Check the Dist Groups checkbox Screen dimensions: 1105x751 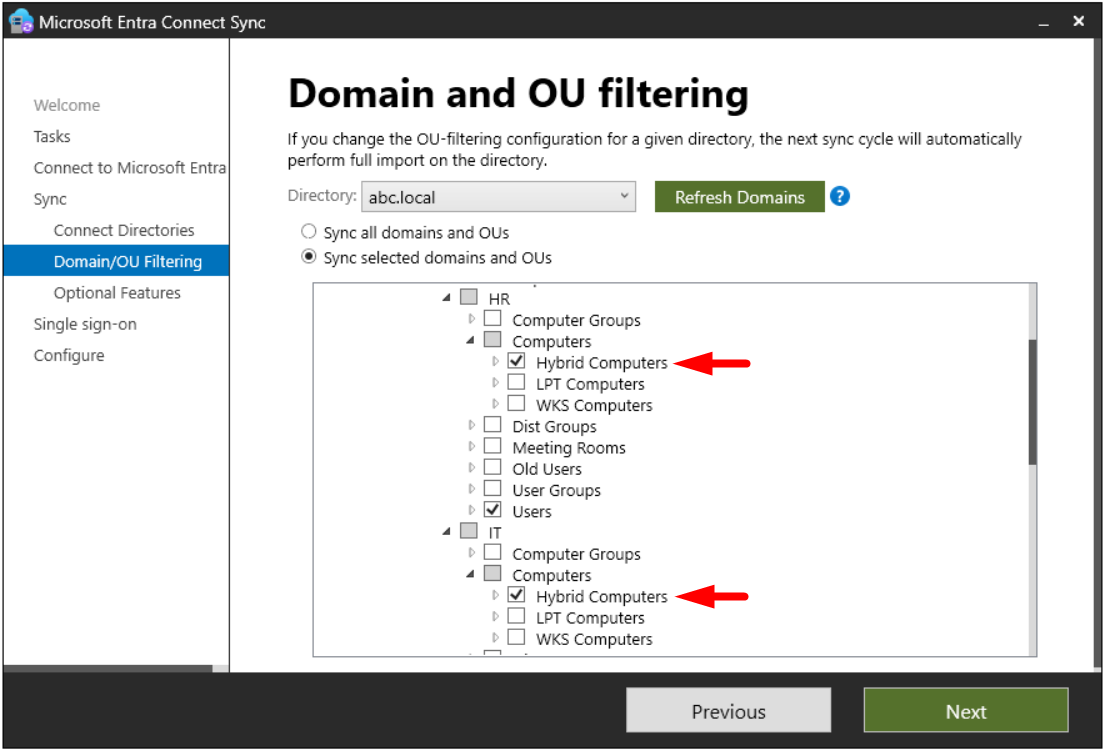click(x=493, y=425)
